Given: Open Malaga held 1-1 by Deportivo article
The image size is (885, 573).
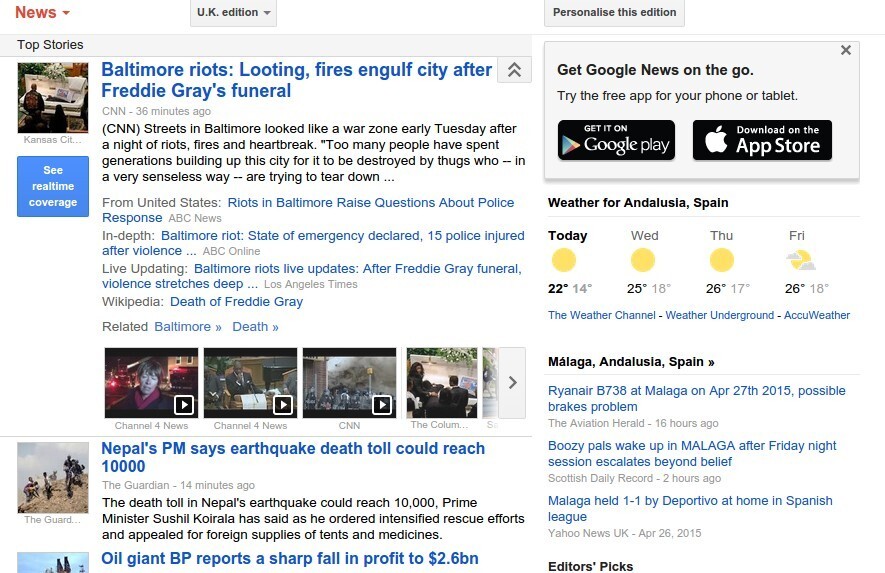Looking at the screenshot, I should (x=690, y=509).
